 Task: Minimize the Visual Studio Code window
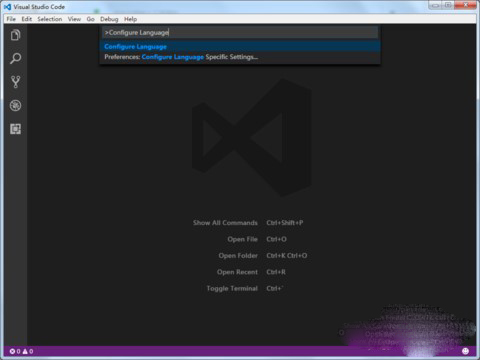[x=435, y=5]
